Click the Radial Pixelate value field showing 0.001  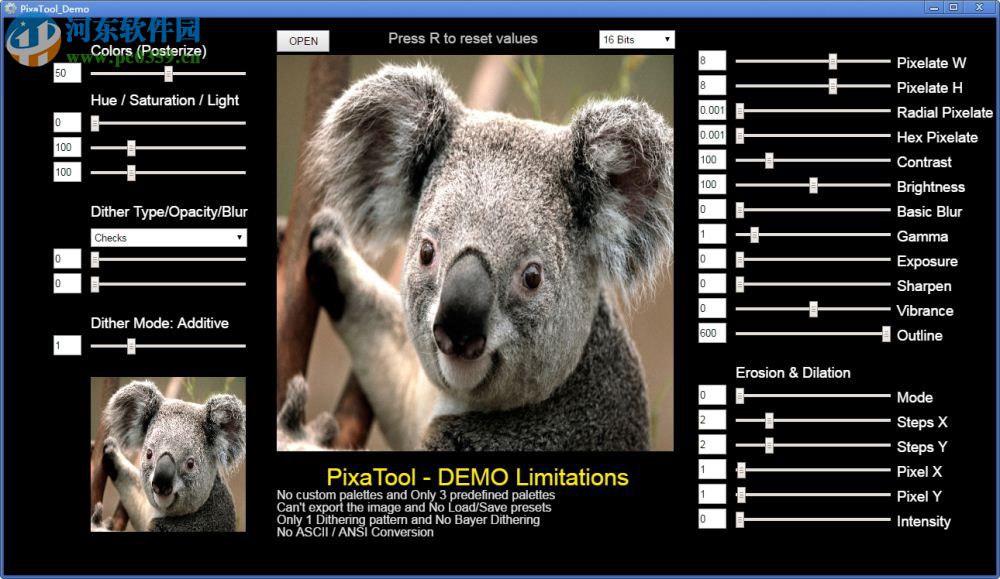click(x=711, y=112)
